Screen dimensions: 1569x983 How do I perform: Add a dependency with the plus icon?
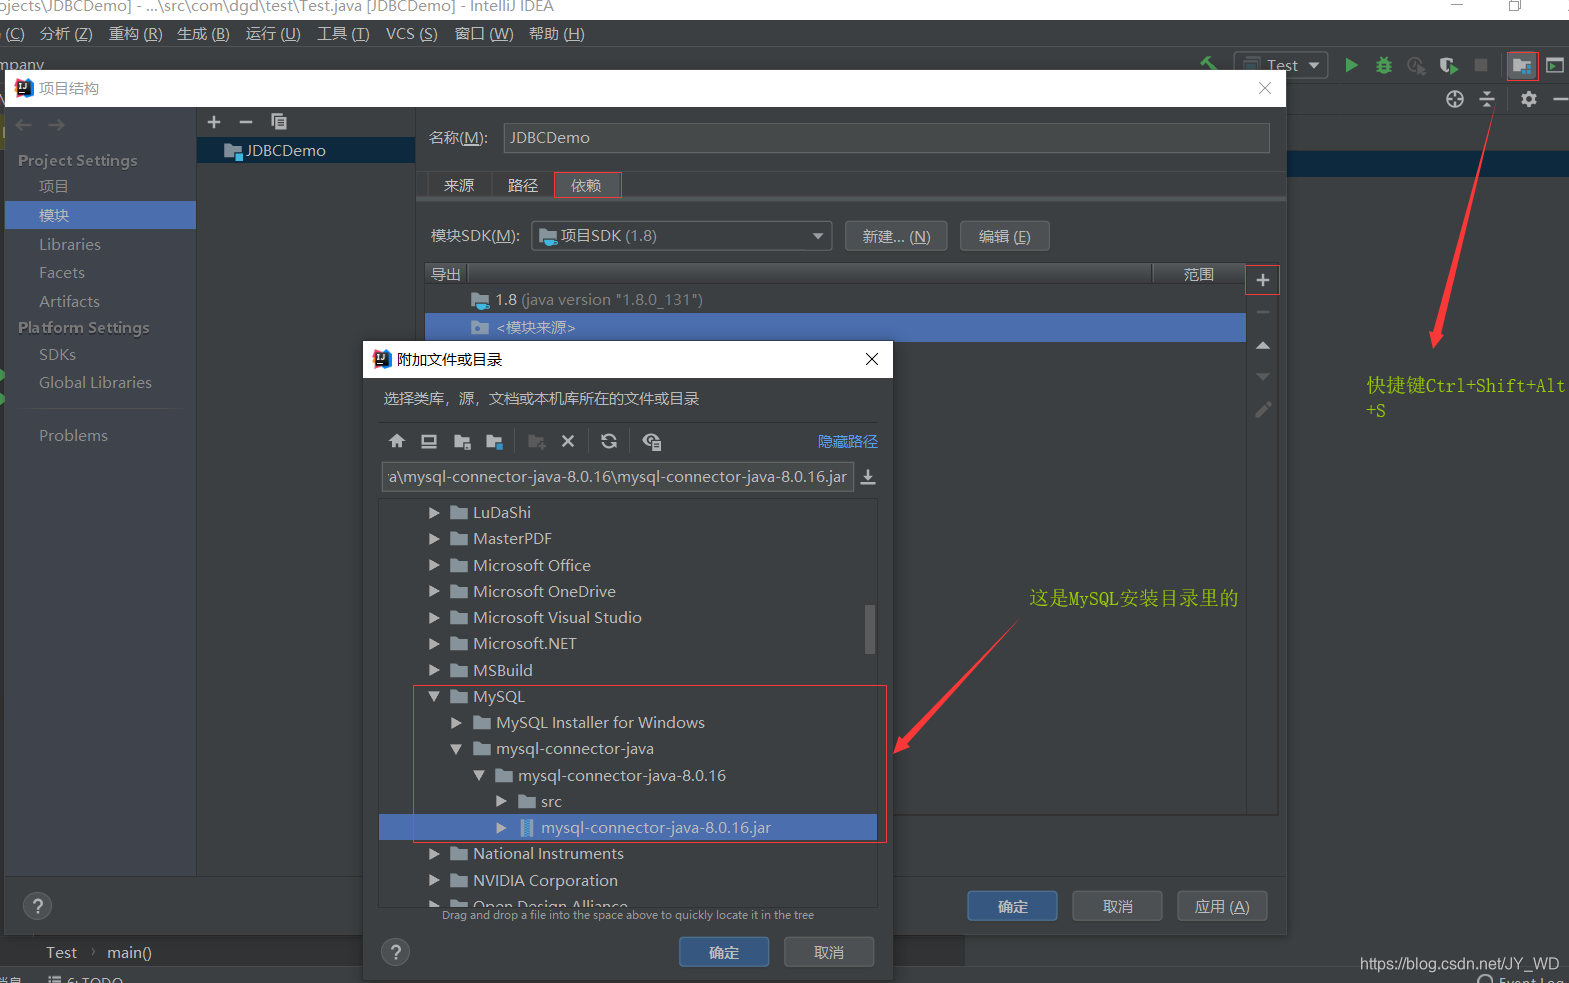point(1263,280)
